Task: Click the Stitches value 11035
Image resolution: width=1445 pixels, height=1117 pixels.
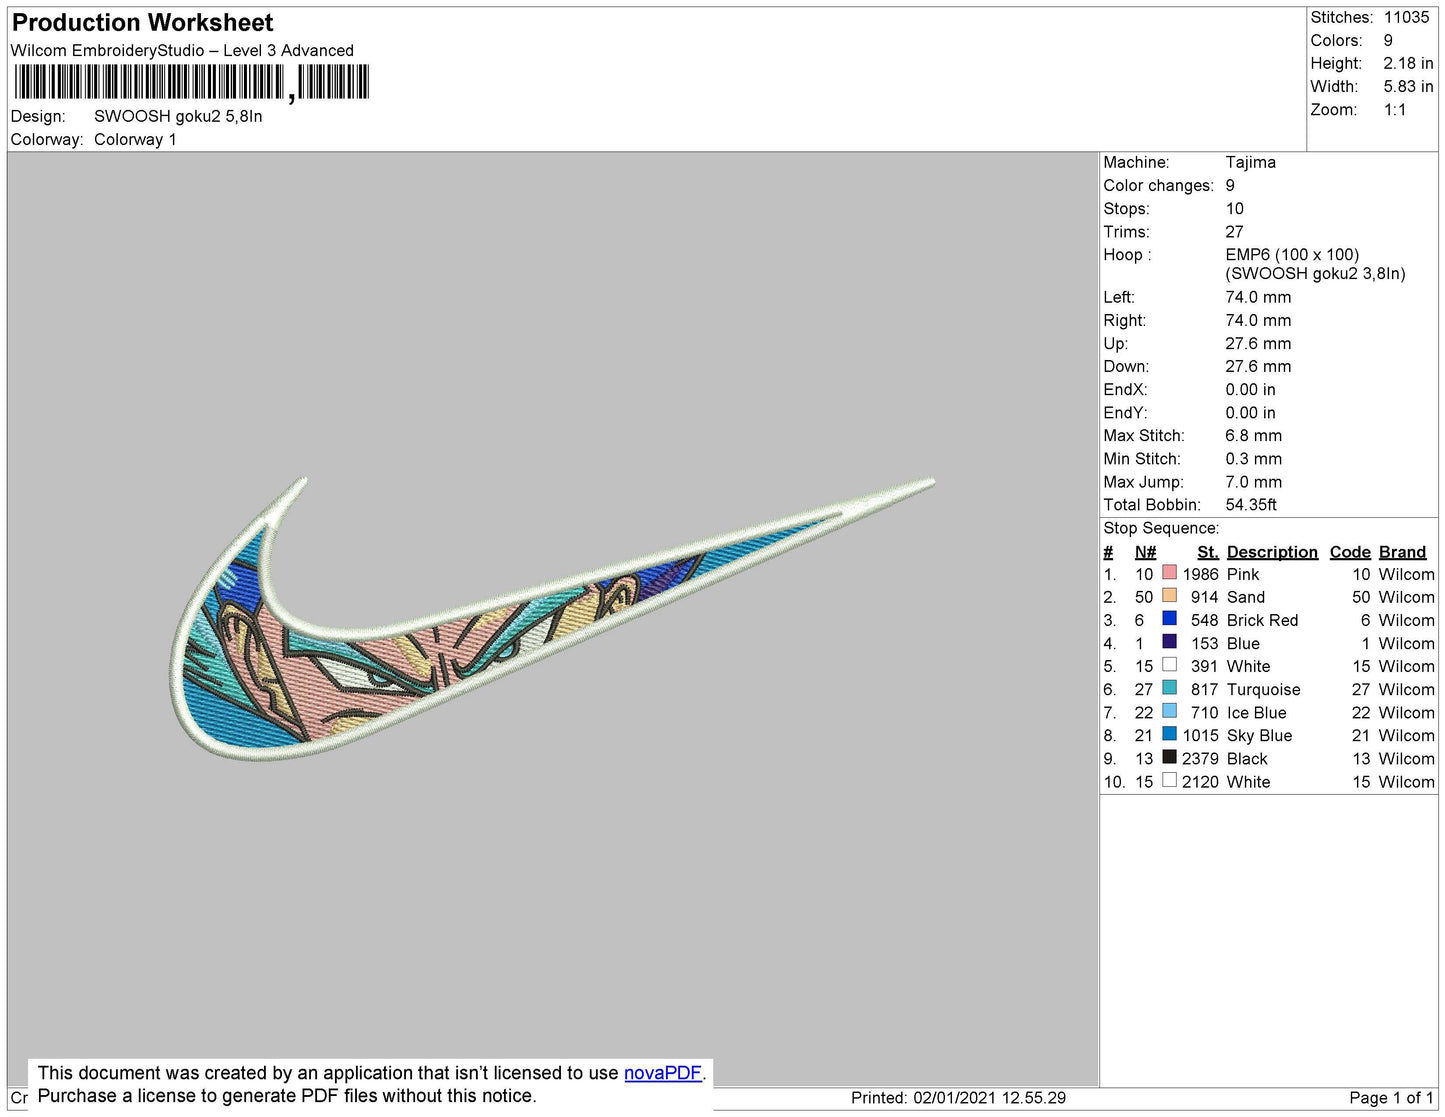Action: pos(1406,17)
